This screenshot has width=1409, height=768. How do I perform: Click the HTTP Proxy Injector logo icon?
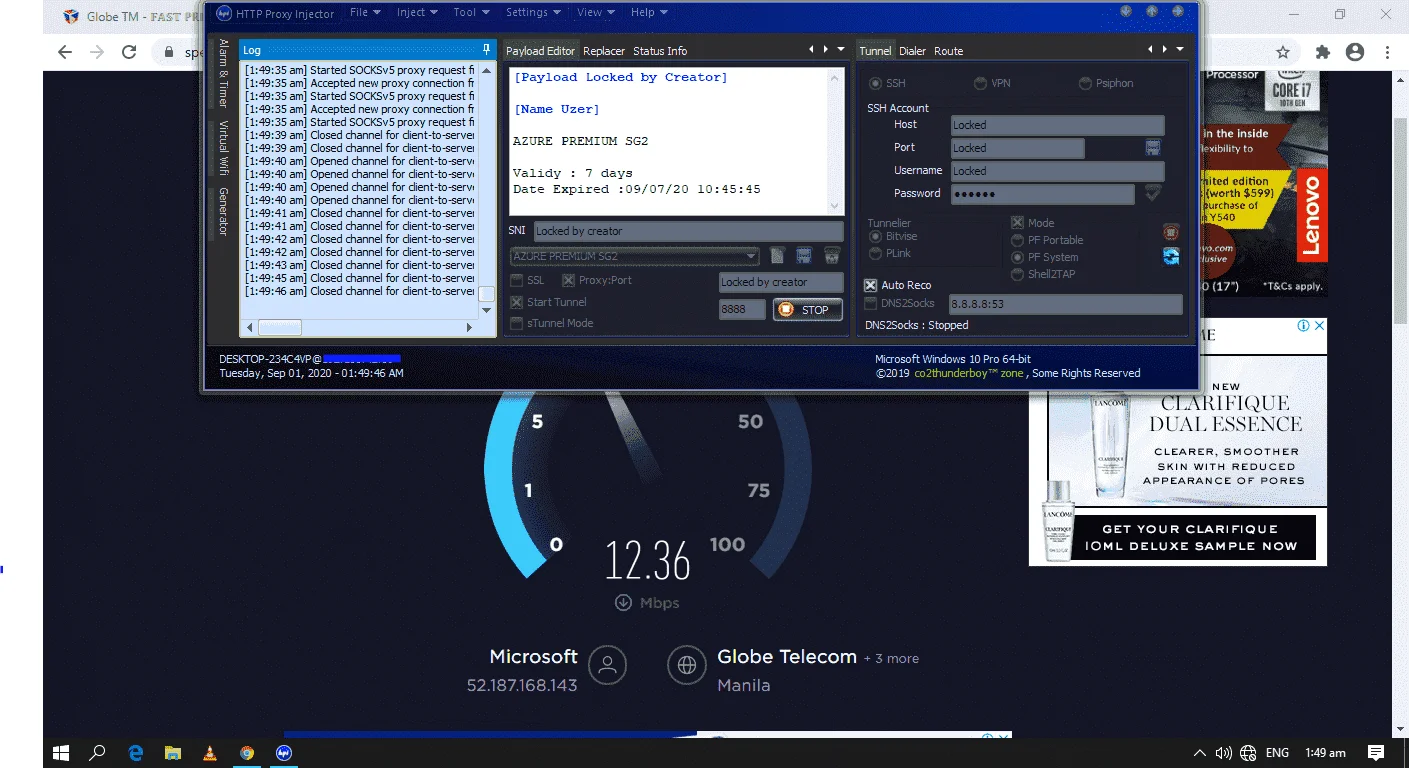(x=225, y=13)
